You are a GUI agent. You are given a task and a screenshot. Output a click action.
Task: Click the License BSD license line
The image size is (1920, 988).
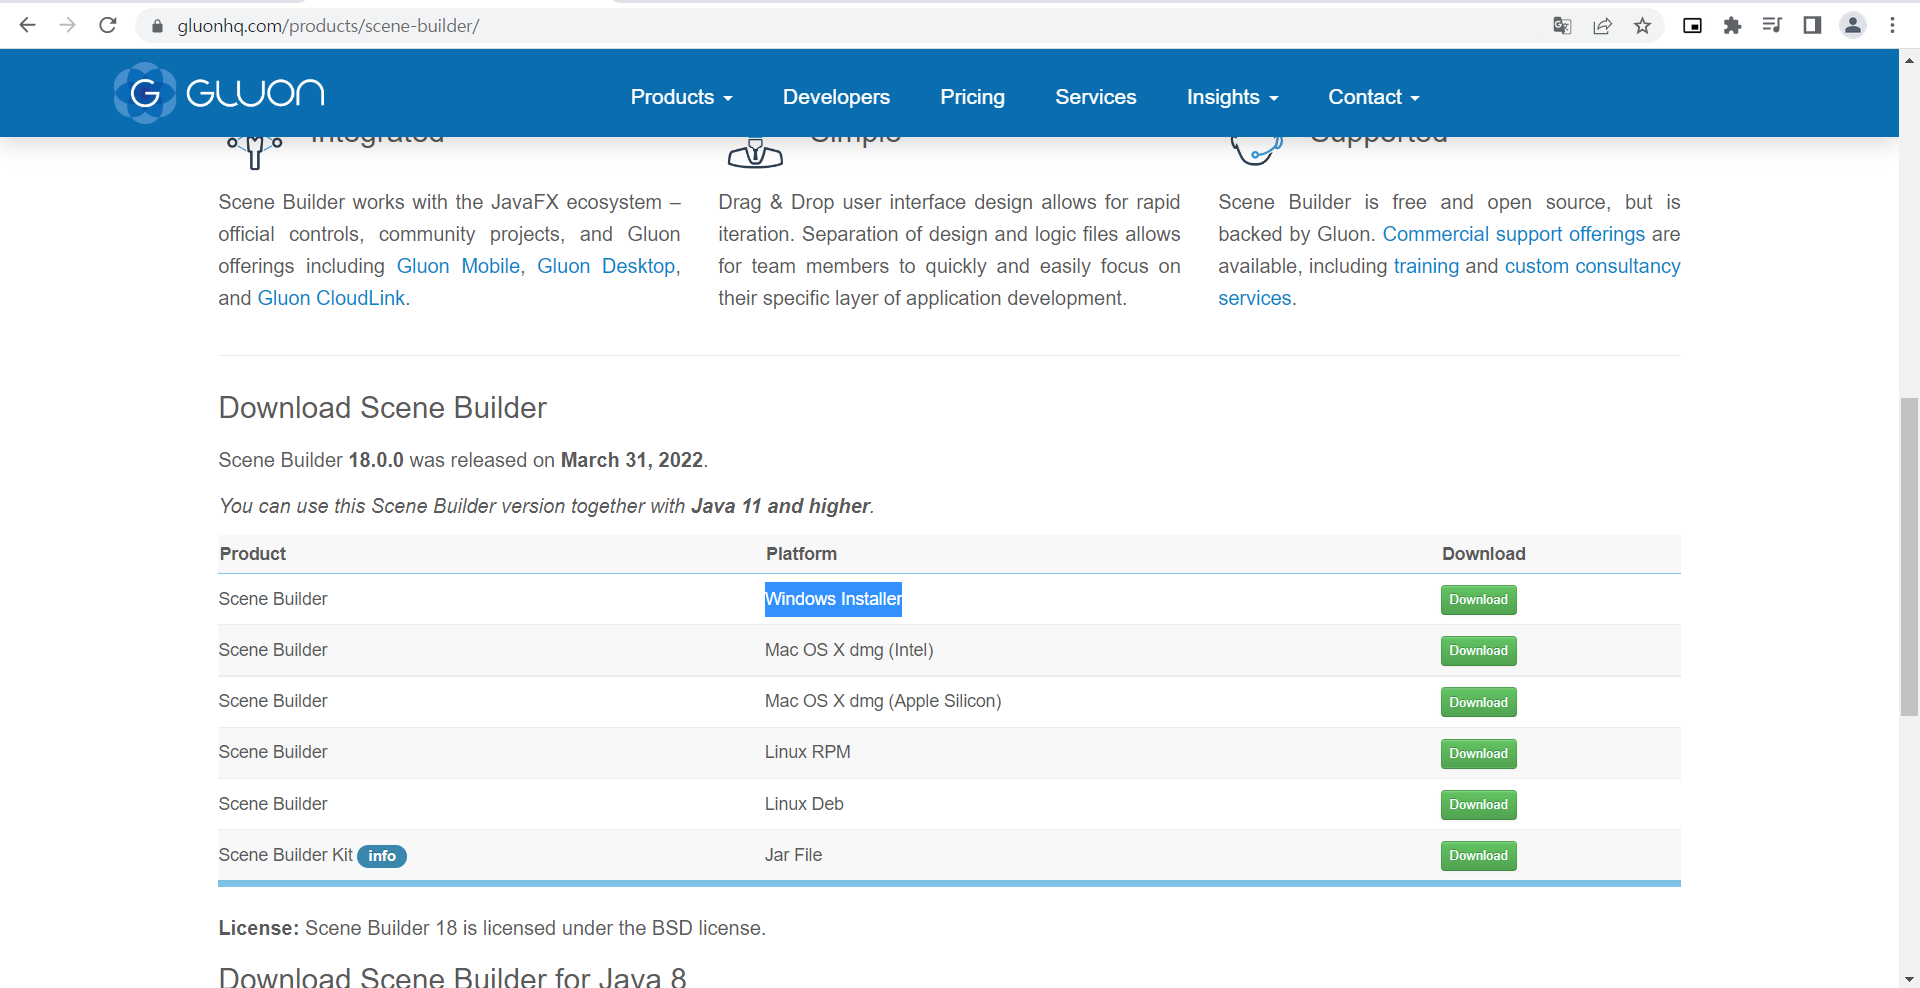click(x=492, y=928)
